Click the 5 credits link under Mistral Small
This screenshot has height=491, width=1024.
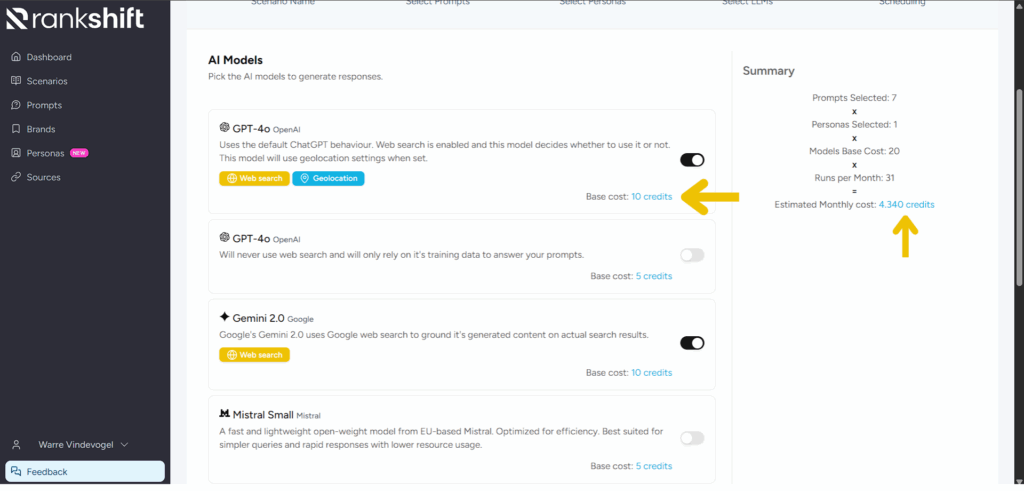pyautogui.click(x=654, y=466)
